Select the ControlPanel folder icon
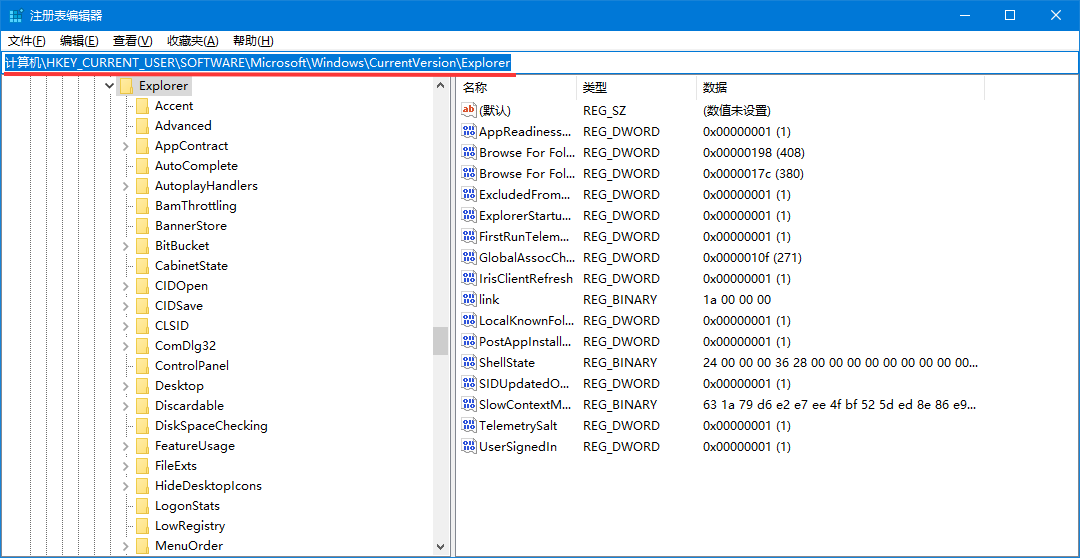 [x=143, y=366]
